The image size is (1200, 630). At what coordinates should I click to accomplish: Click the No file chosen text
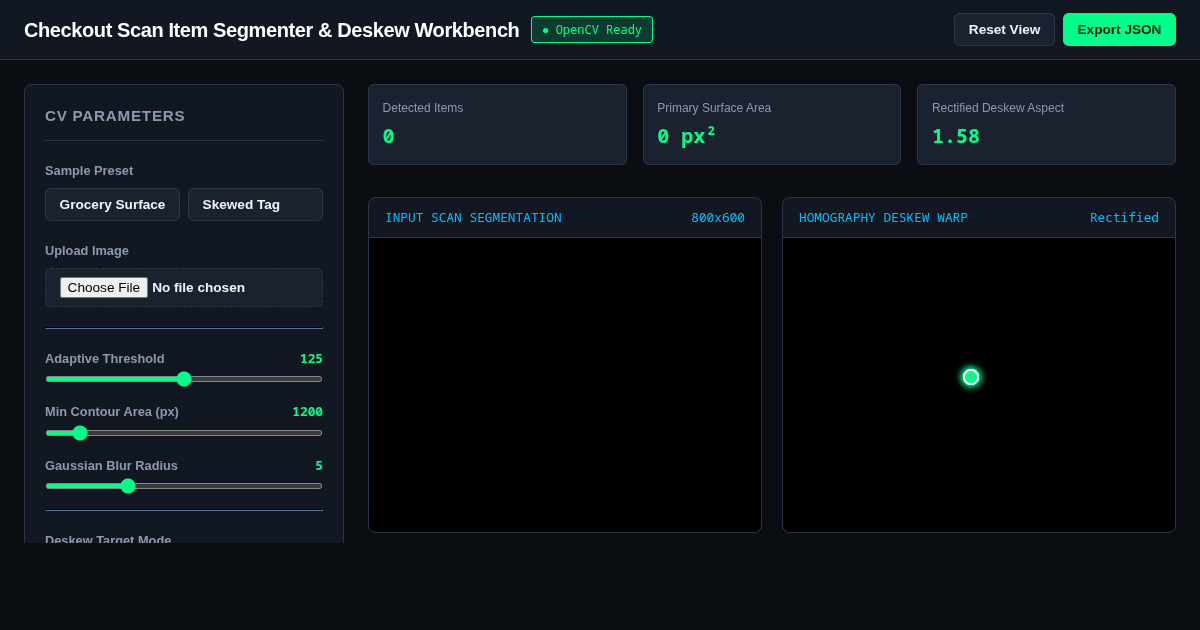point(198,288)
